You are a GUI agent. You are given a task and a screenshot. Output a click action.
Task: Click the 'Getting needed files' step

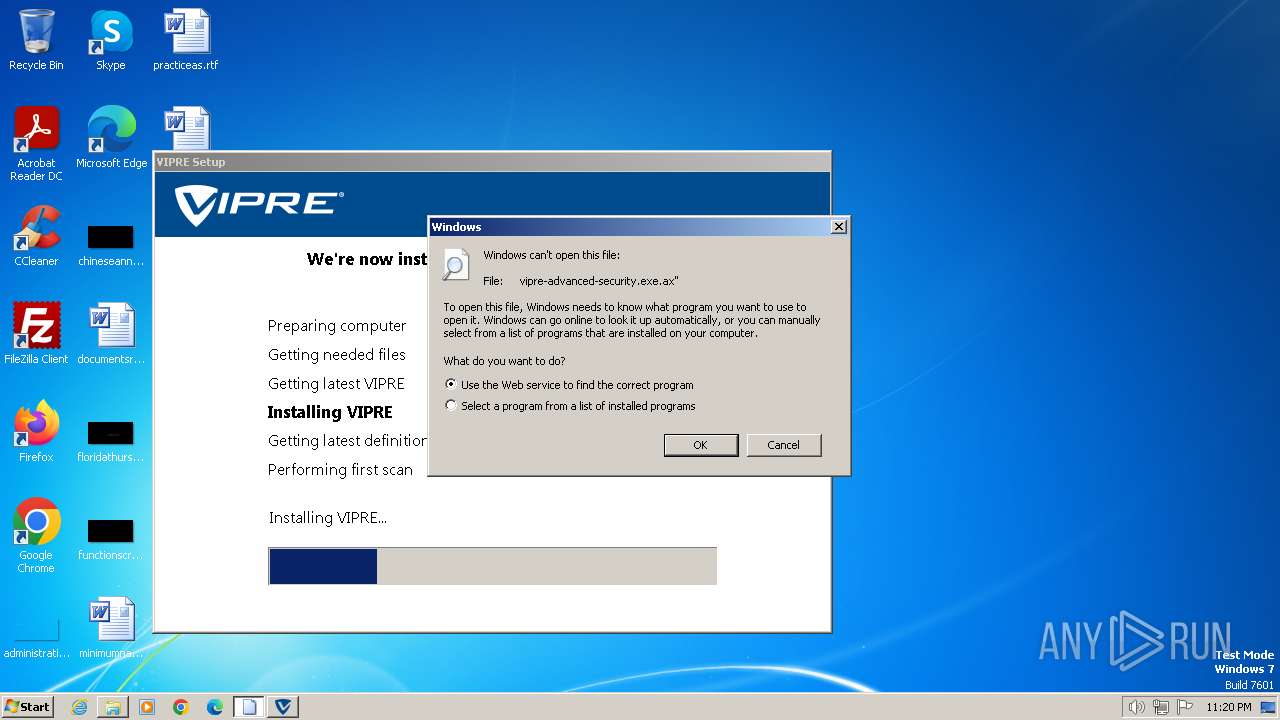tap(337, 355)
